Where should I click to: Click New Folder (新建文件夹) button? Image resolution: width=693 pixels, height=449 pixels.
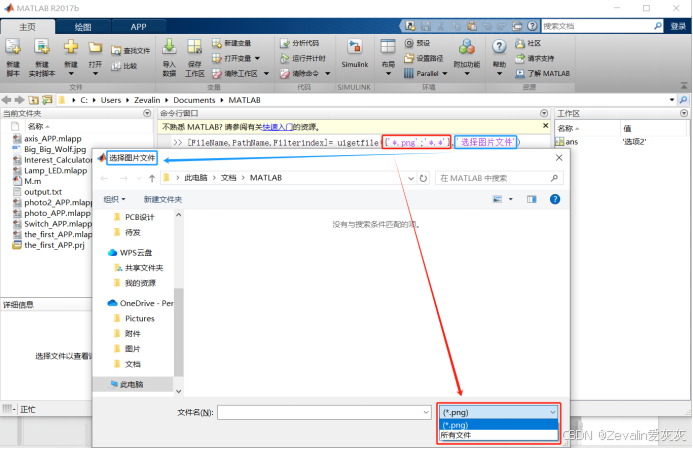point(163,199)
